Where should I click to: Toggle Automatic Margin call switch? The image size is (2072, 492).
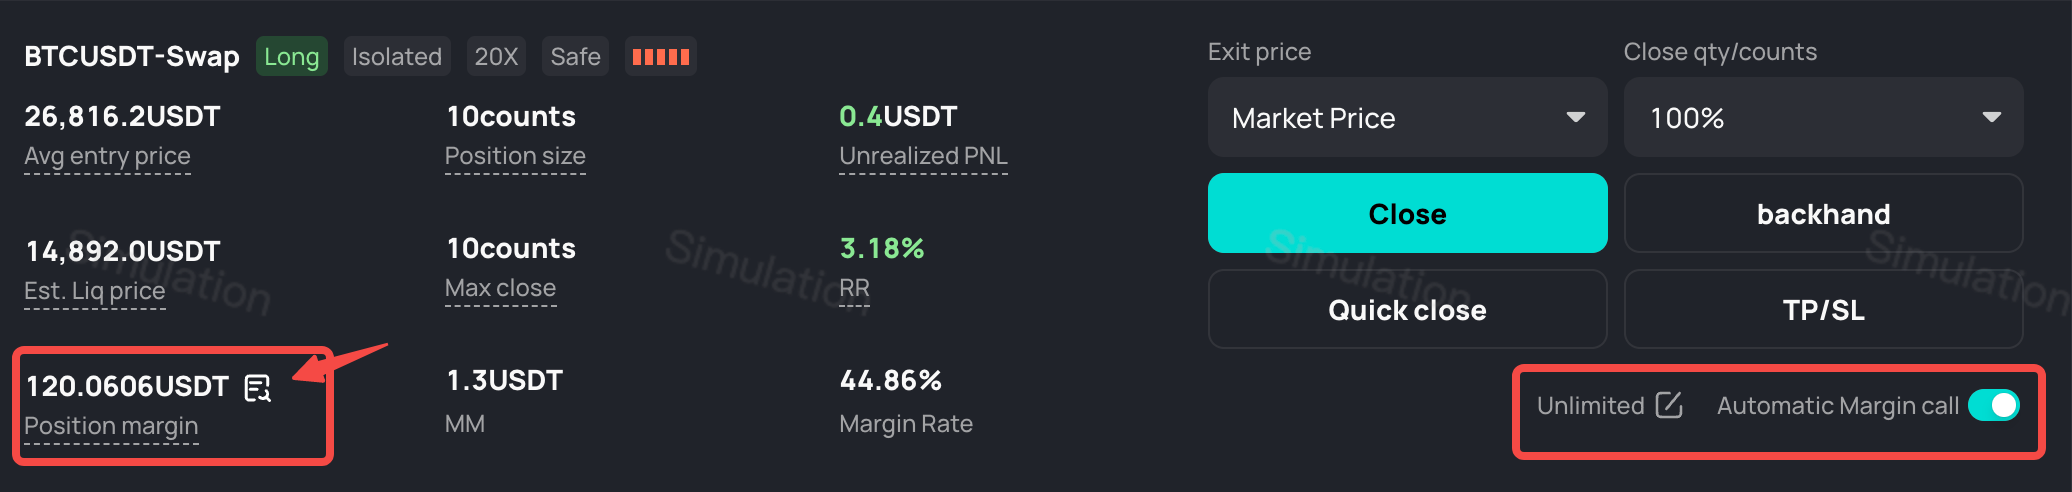click(1994, 405)
